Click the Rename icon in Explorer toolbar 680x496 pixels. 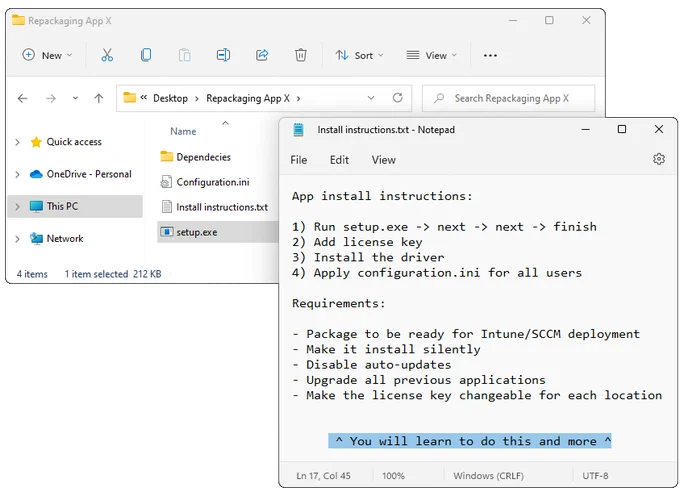click(x=223, y=55)
